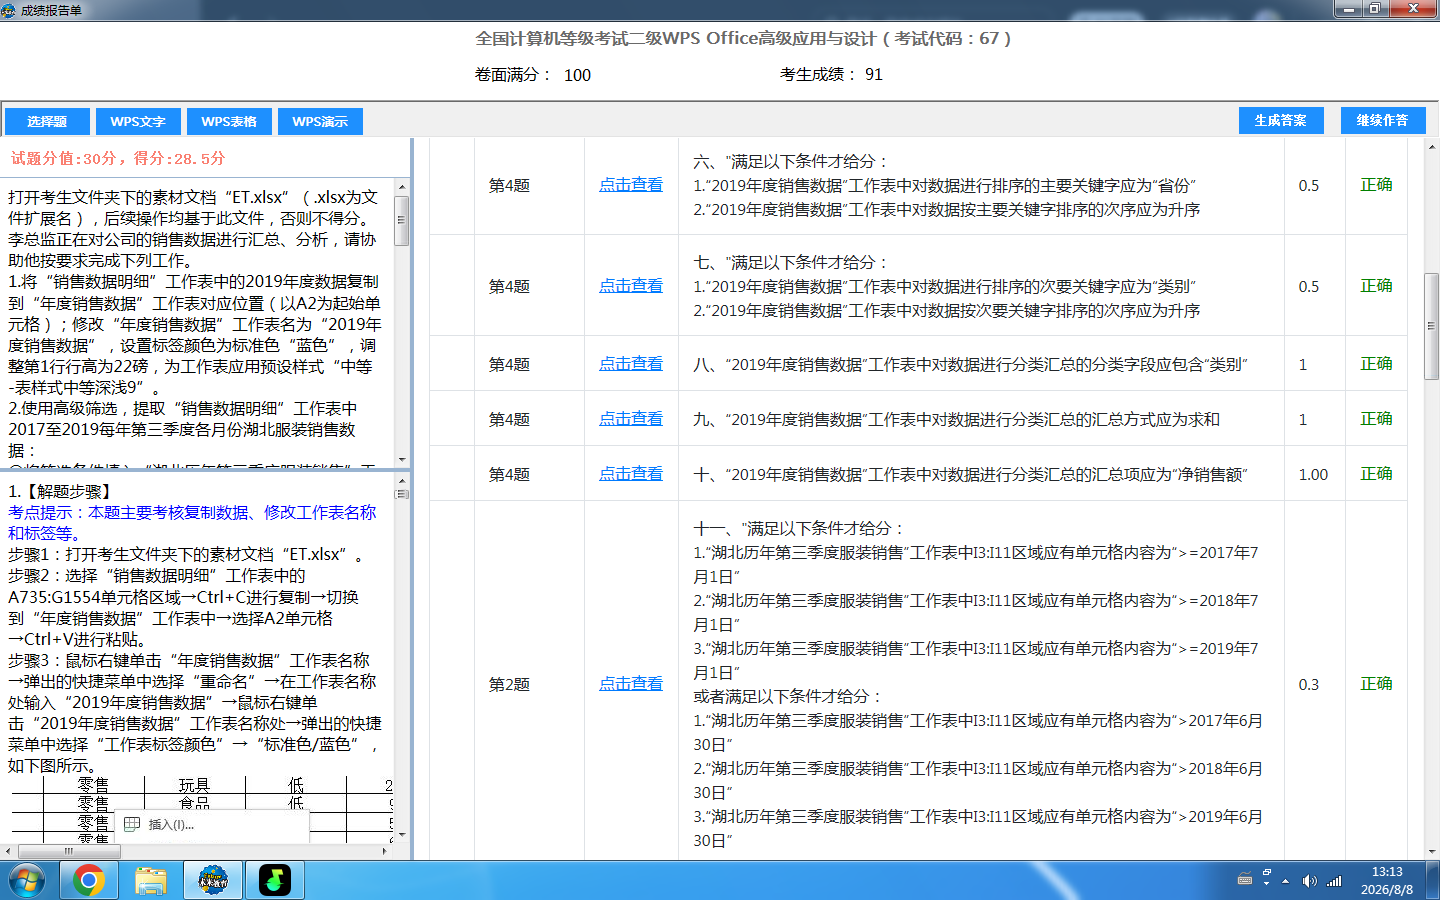
Task: Click the solution steps panel vertical scrollbar thumb
Action: click(402, 493)
